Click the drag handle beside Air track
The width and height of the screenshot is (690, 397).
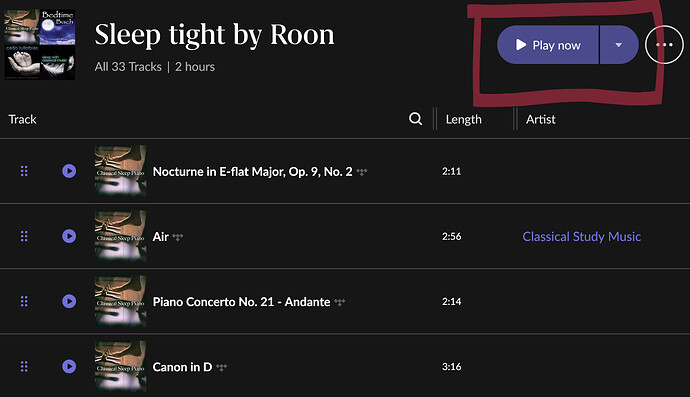pyautogui.click(x=24, y=236)
